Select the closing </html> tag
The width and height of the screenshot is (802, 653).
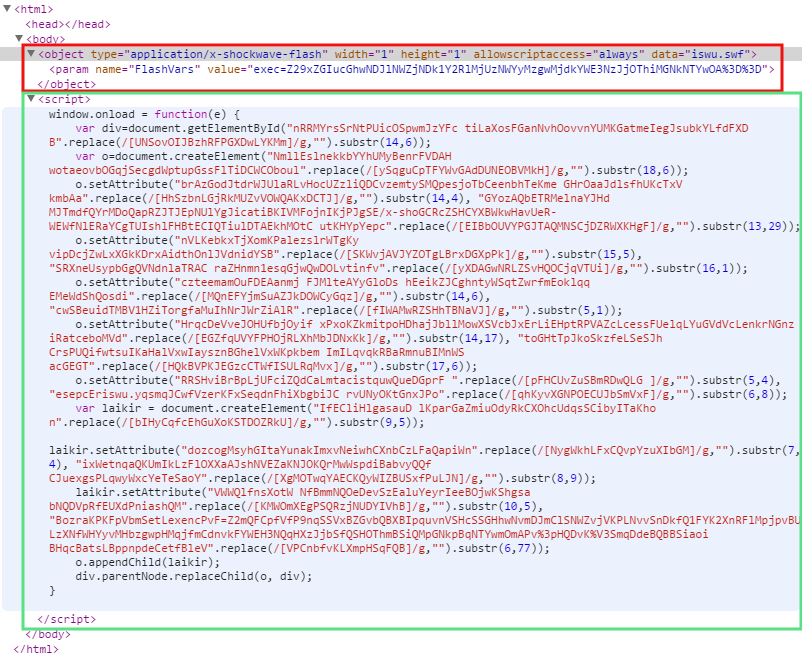(x=36, y=648)
